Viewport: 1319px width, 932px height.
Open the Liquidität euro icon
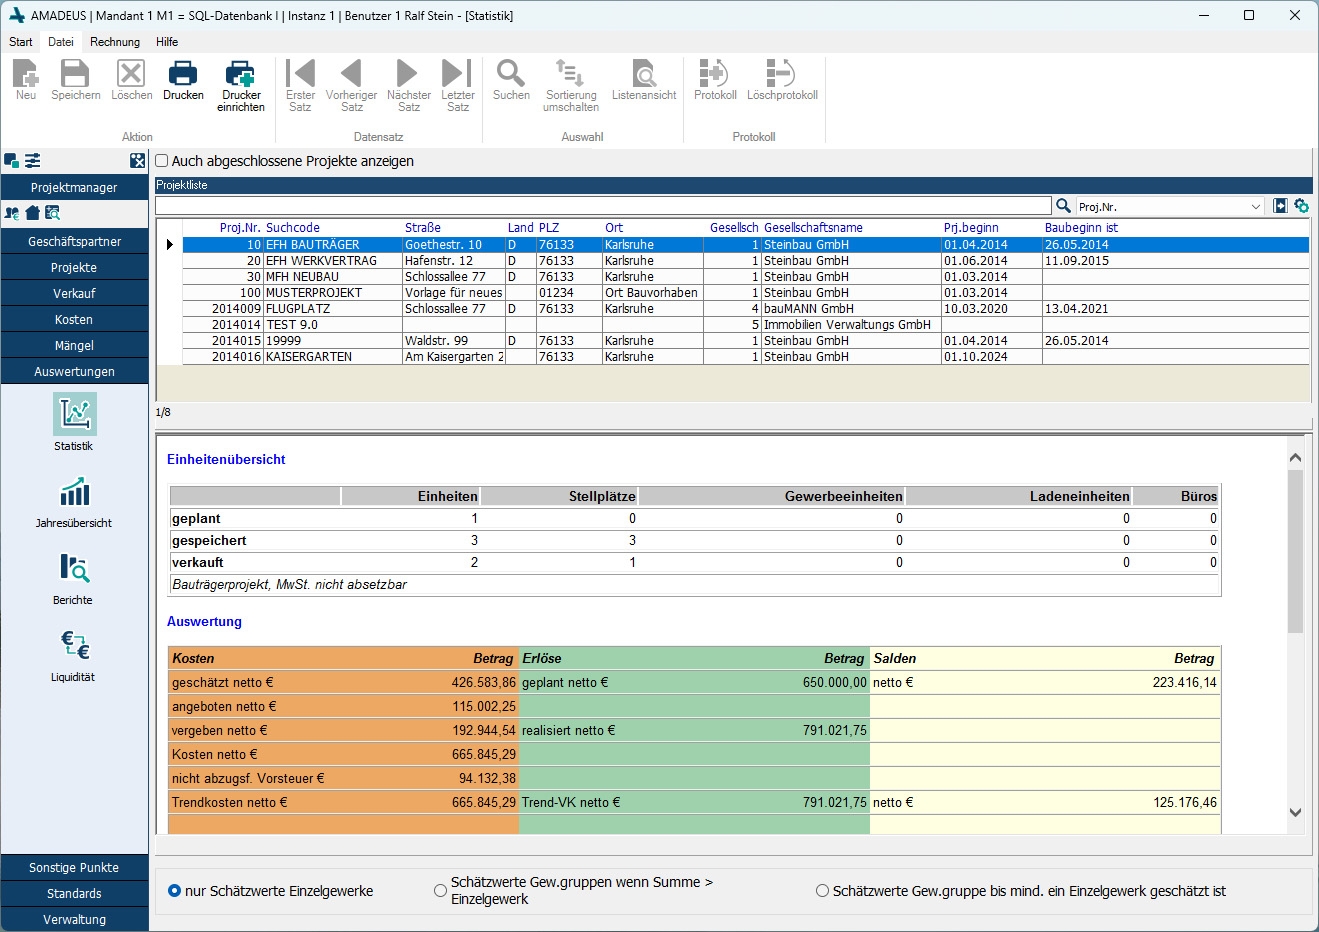[74, 646]
